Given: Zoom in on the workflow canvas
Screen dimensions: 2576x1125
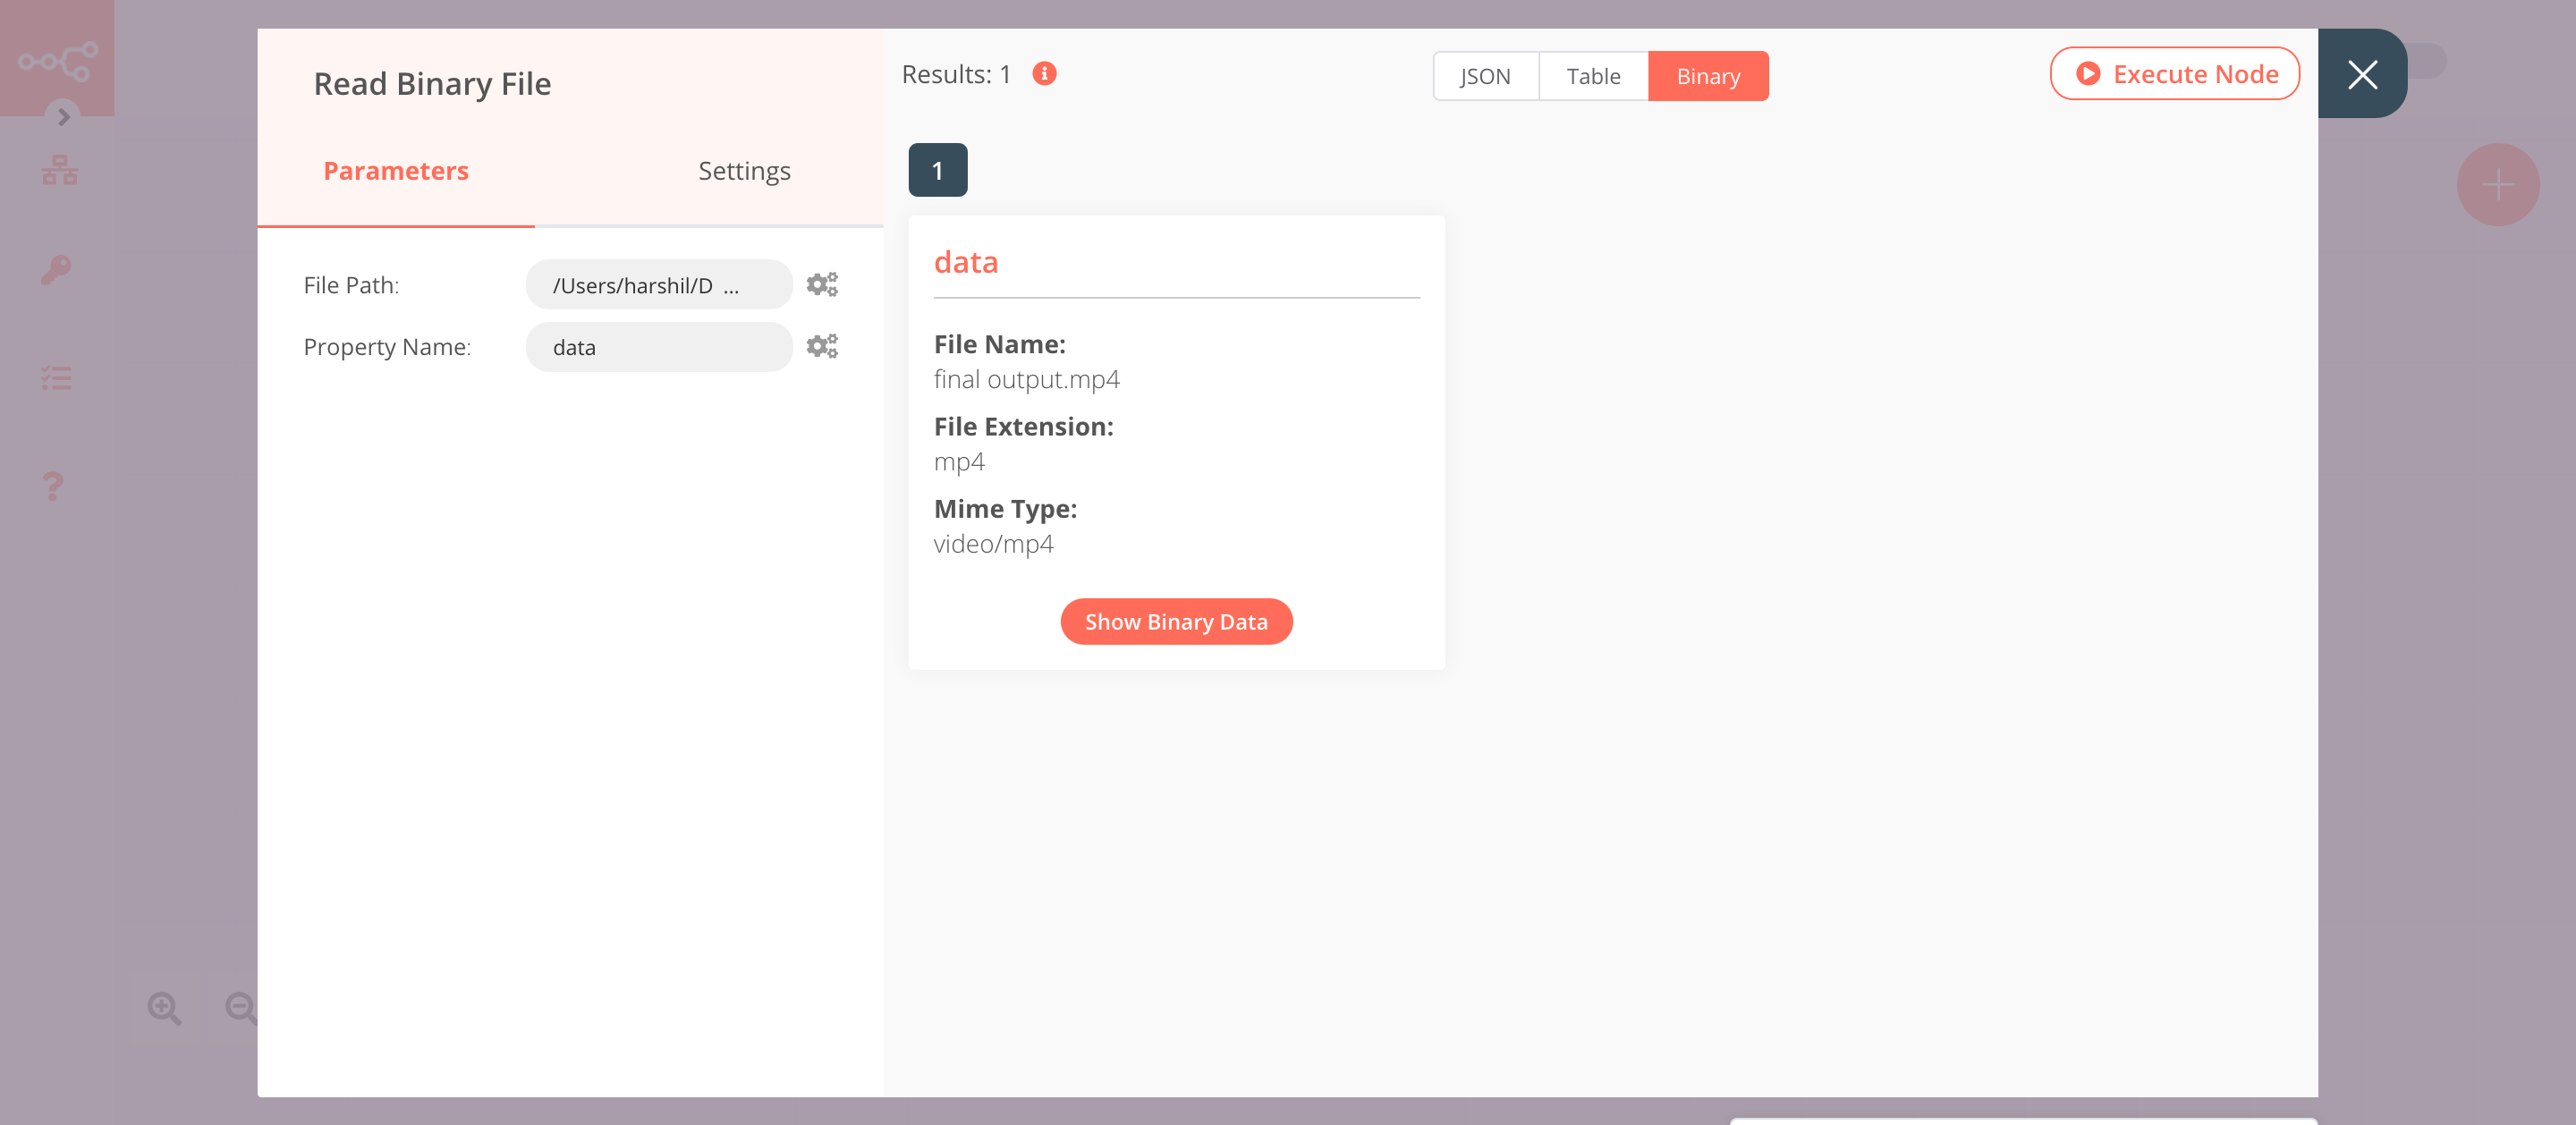Looking at the screenshot, I should click(x=165, y=1008).
